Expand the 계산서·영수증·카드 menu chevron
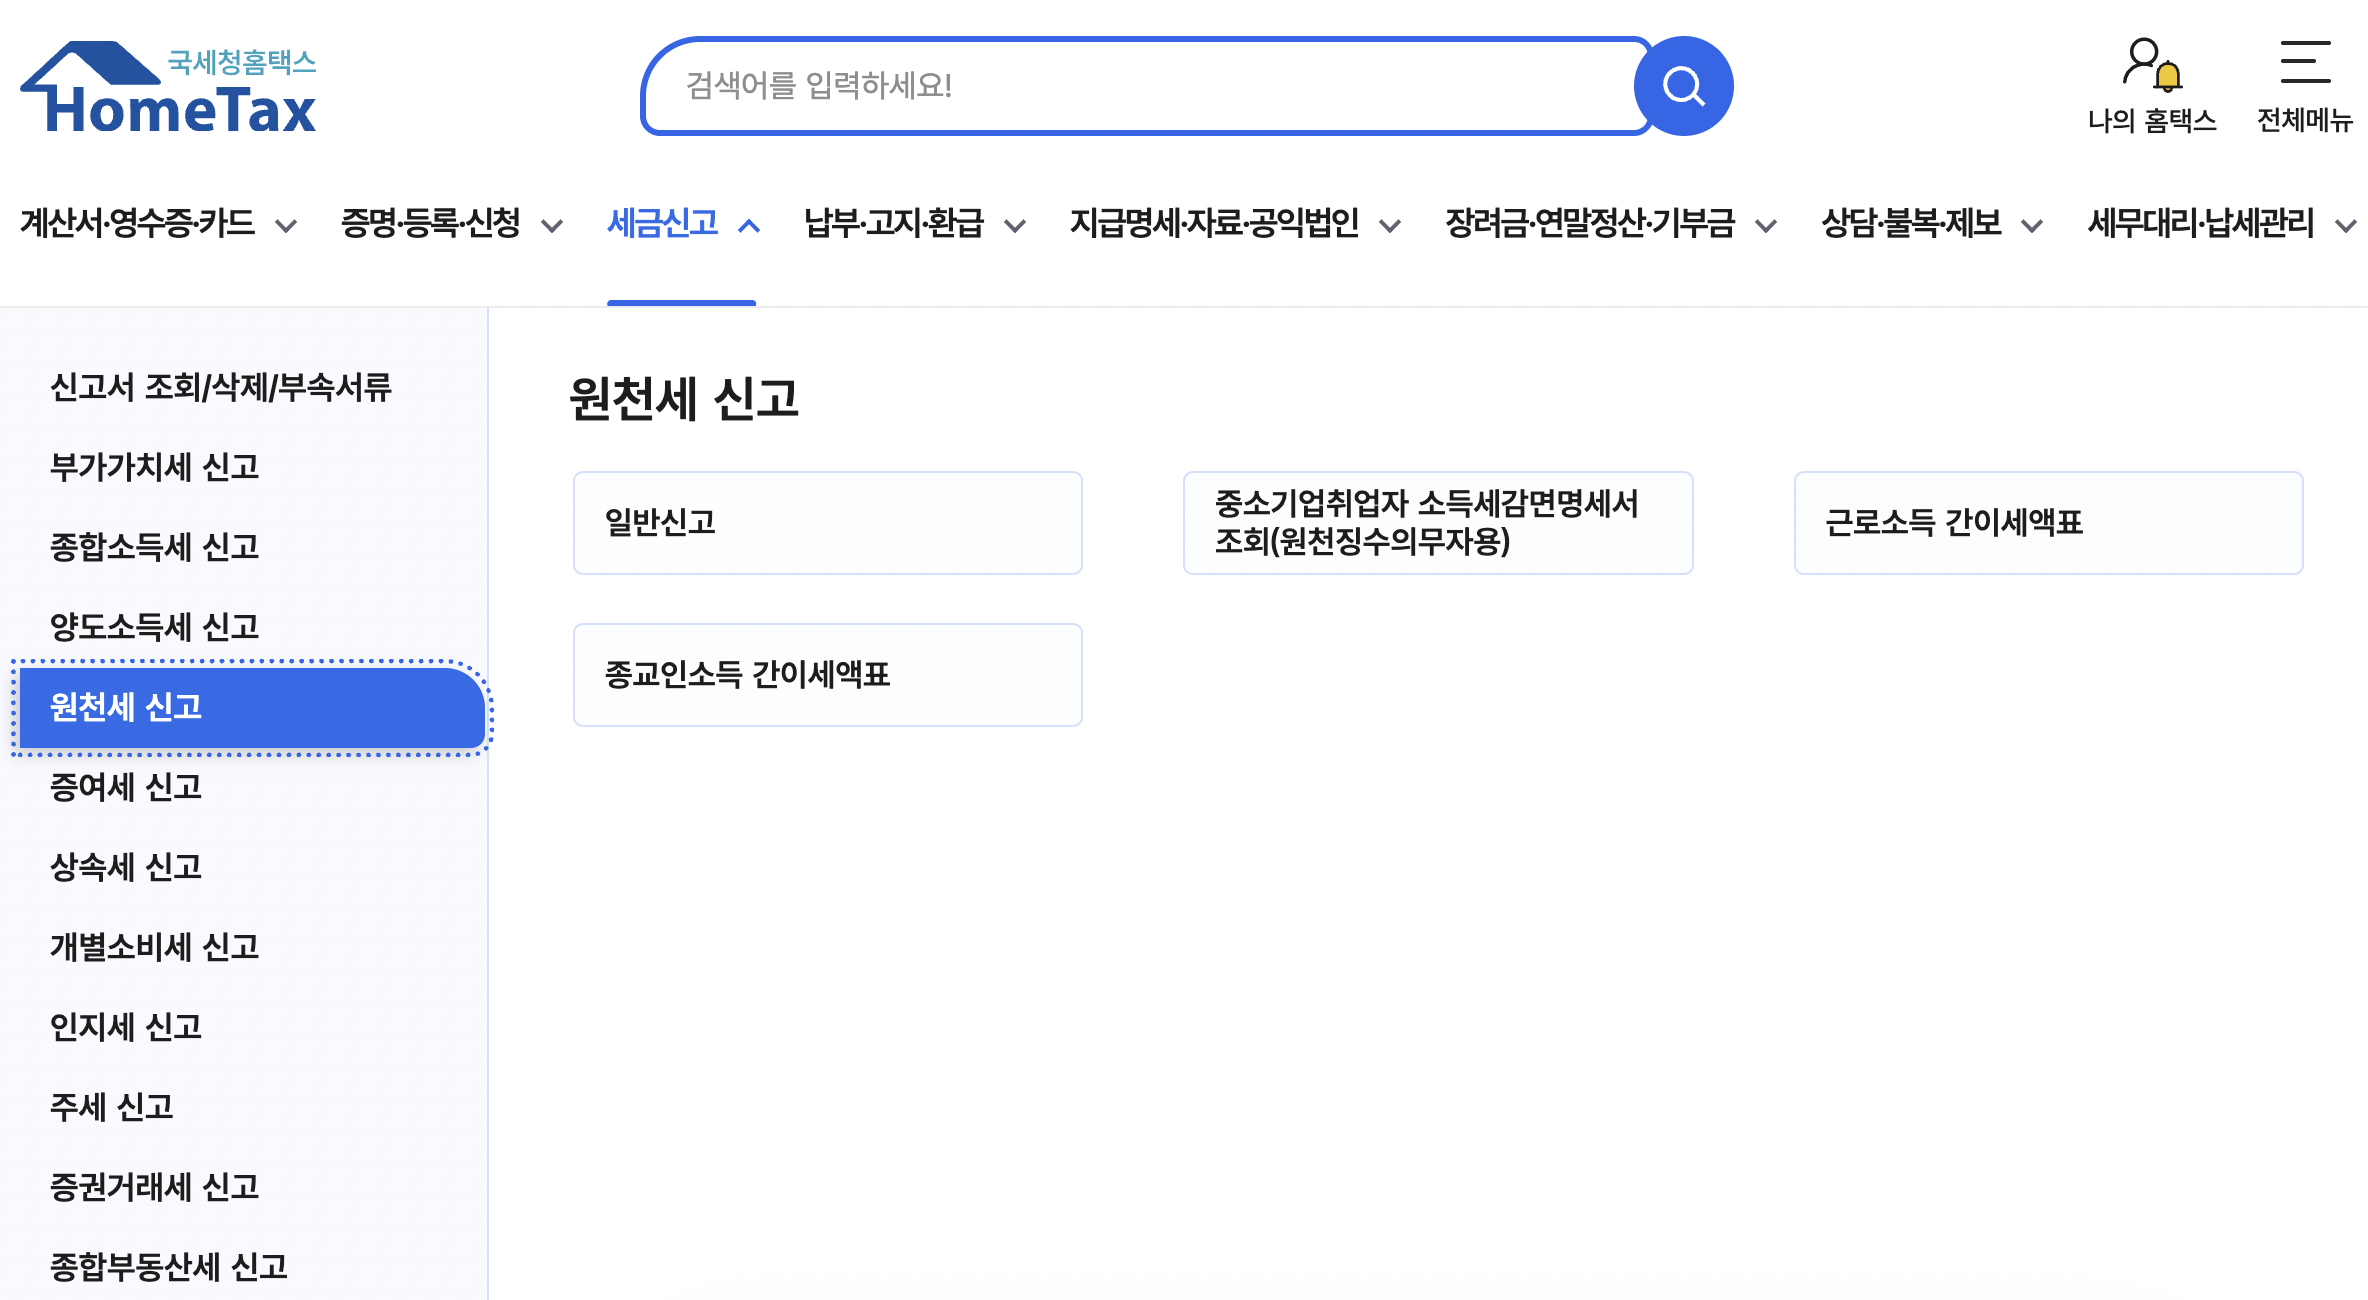 (286, 226)
